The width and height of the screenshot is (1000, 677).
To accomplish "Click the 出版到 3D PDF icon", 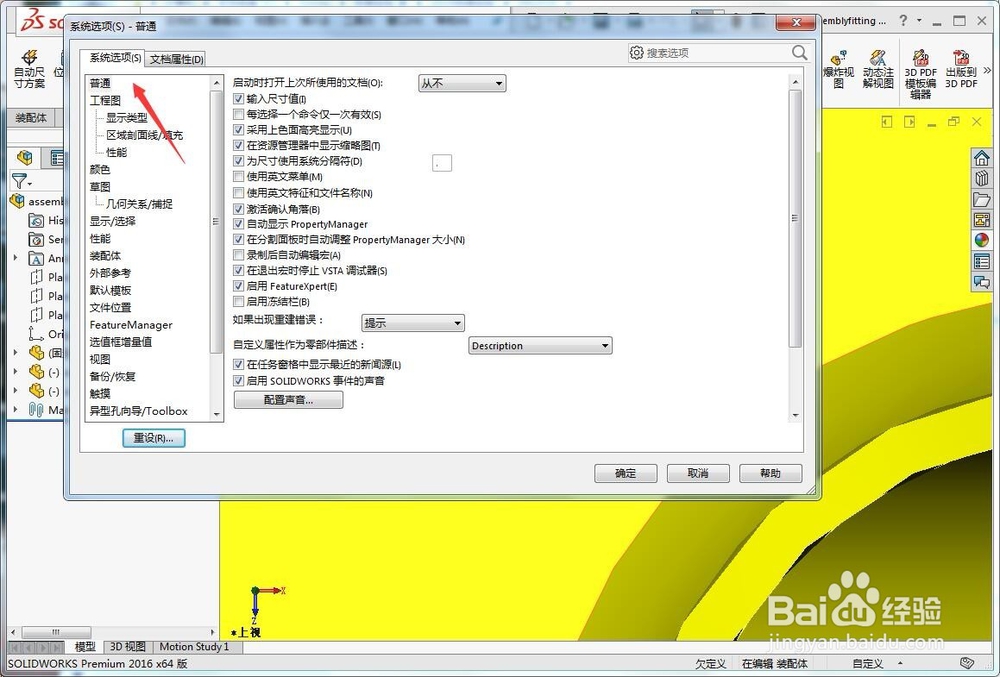I will 961,69.
